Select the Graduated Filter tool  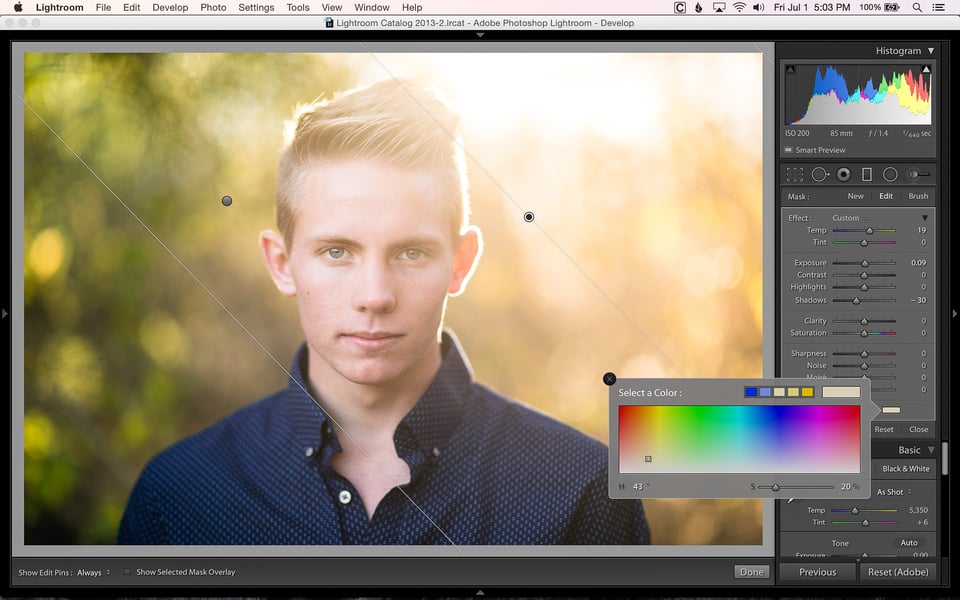[x=866, y=175]
